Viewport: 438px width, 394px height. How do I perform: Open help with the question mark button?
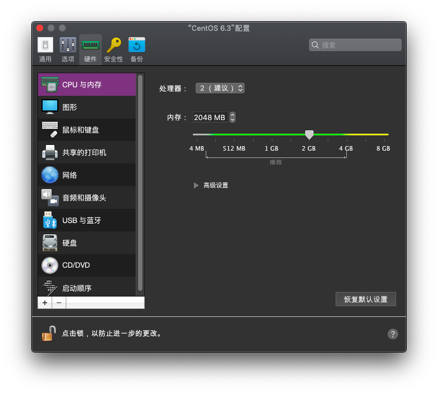point(393,334)
